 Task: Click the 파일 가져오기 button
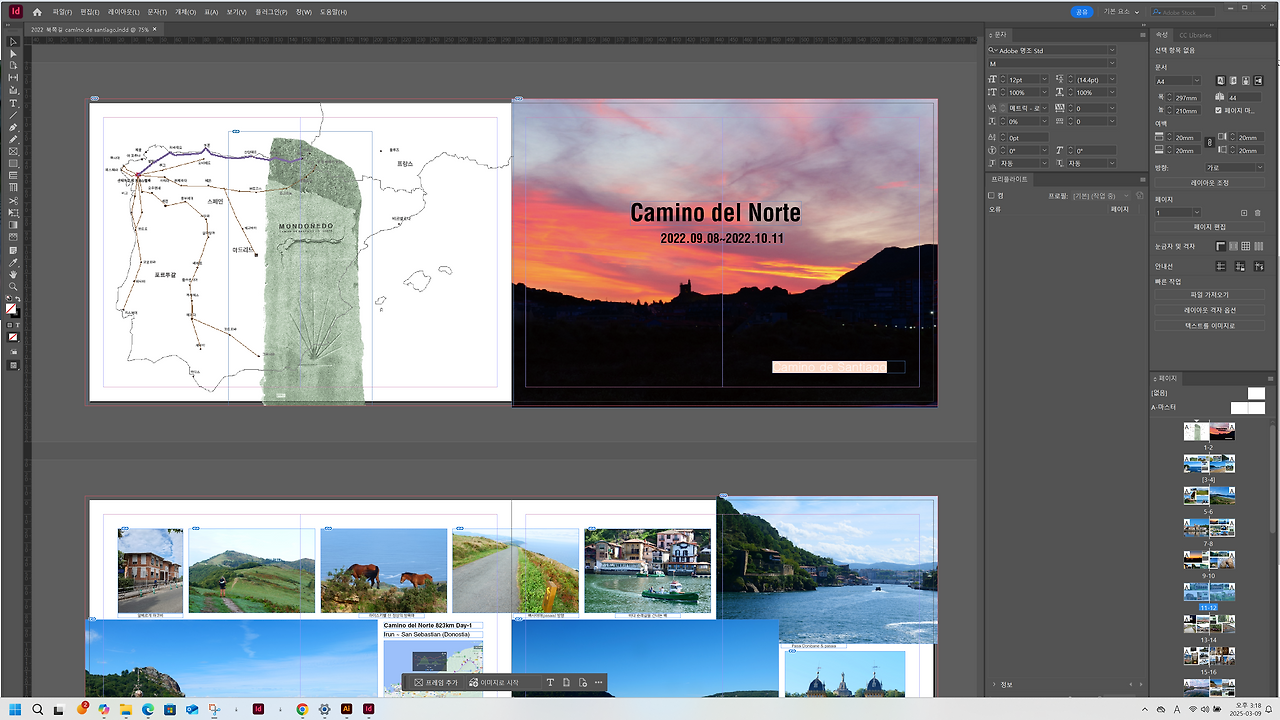pyautogui.click(x=1210, y=295)
